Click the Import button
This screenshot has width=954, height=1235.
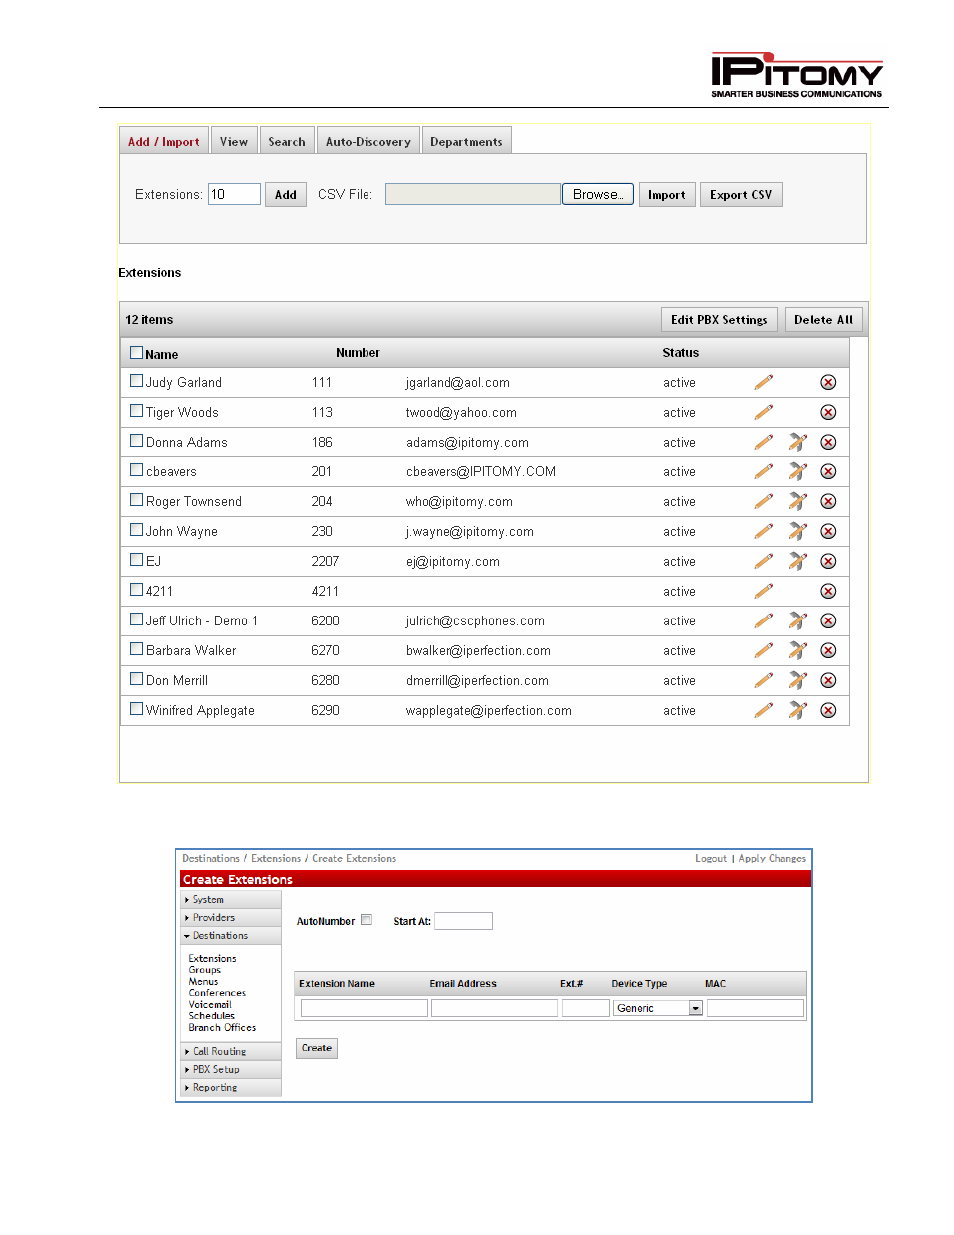click(667, 195)
